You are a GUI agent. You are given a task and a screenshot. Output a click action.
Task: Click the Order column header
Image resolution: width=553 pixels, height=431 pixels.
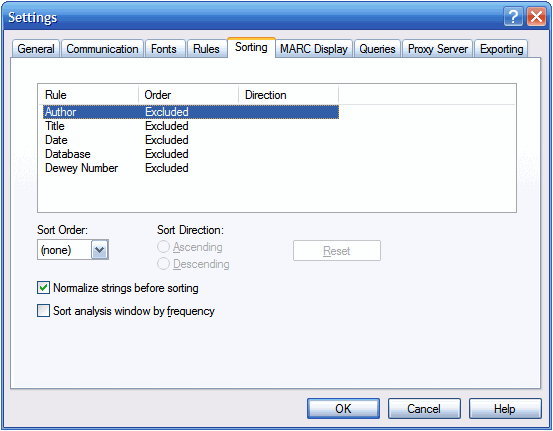coord(188,95)
